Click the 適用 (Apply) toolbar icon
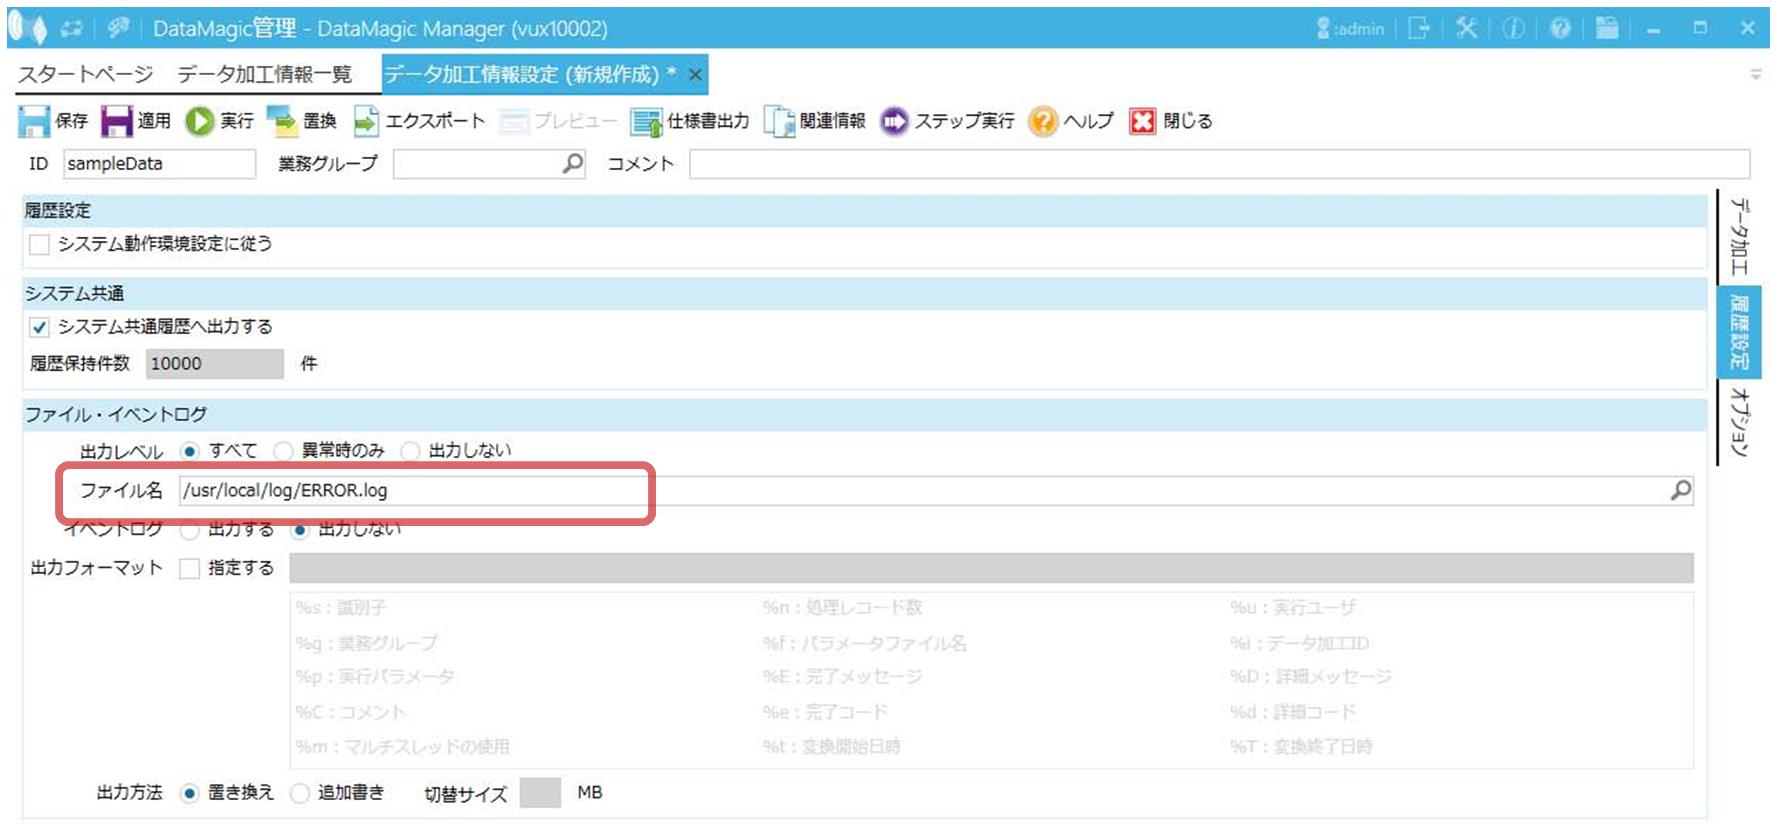Screen dimensions: 1777x832 pos(117,121)
